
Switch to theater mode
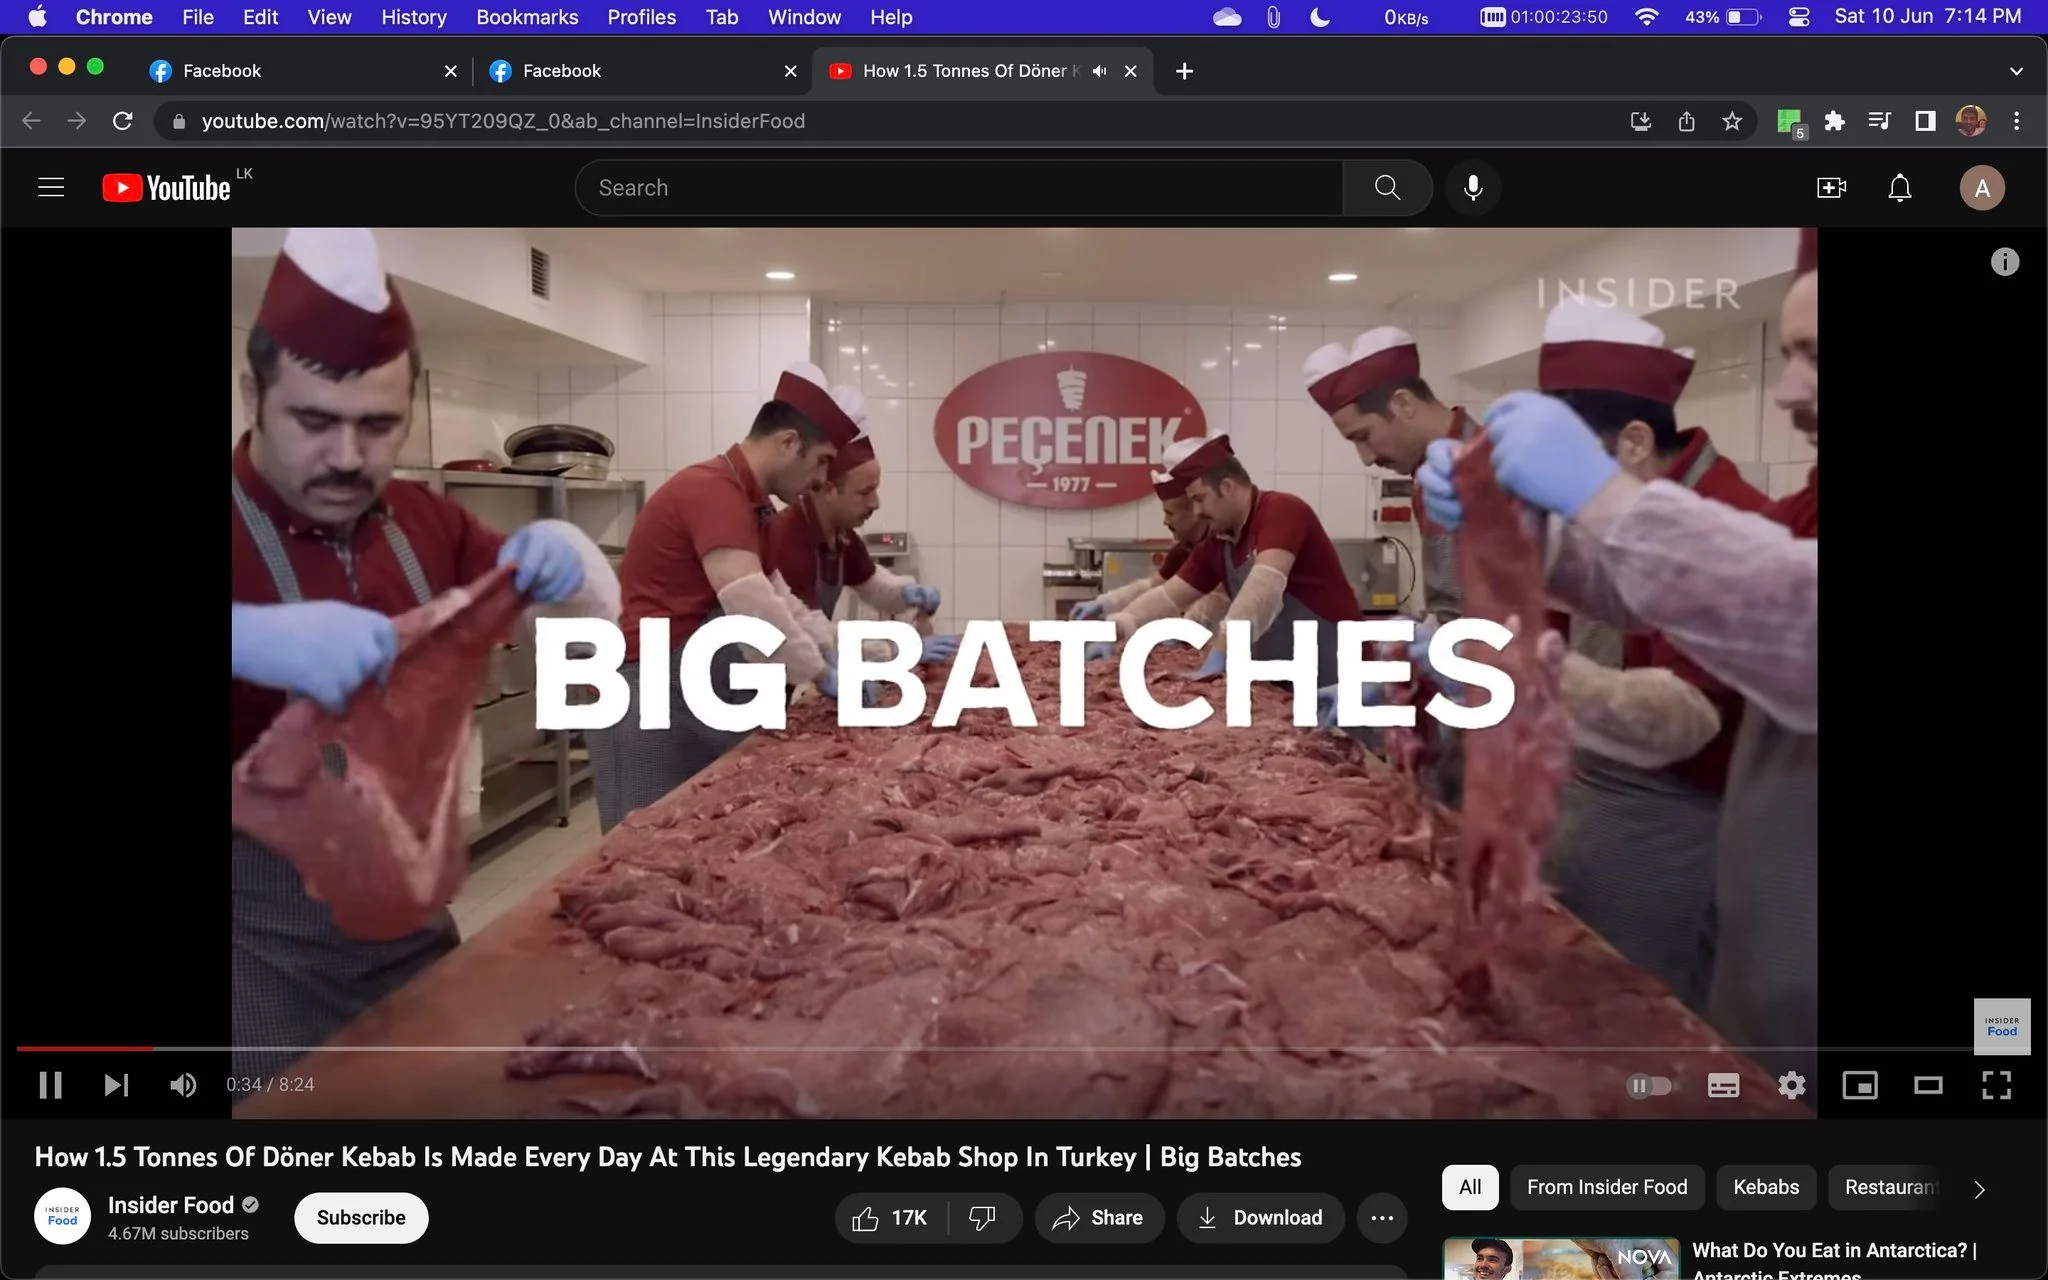[x=1928, y=1085]
